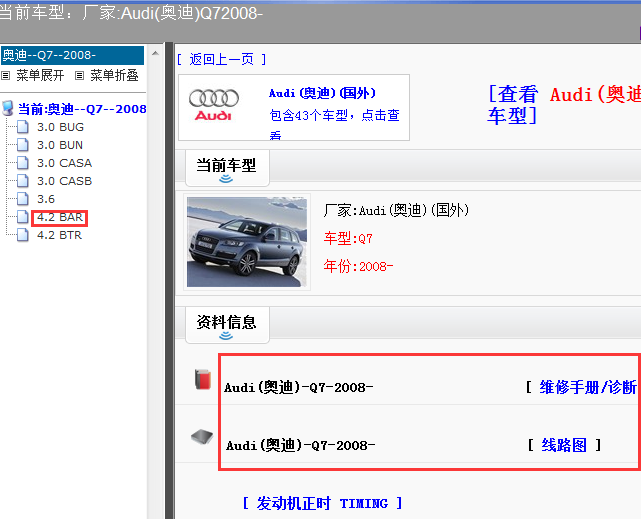This screenshot has height=519, width=641.
Task: Collapse all with 菜单折叠
Action: coord(114,76)
